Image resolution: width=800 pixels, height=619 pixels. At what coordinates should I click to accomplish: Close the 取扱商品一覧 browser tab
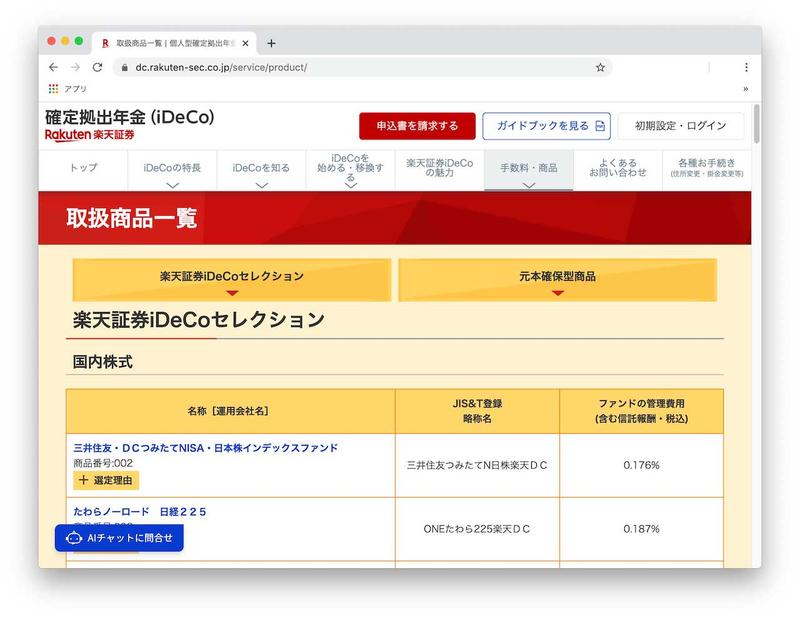(245, 43)
